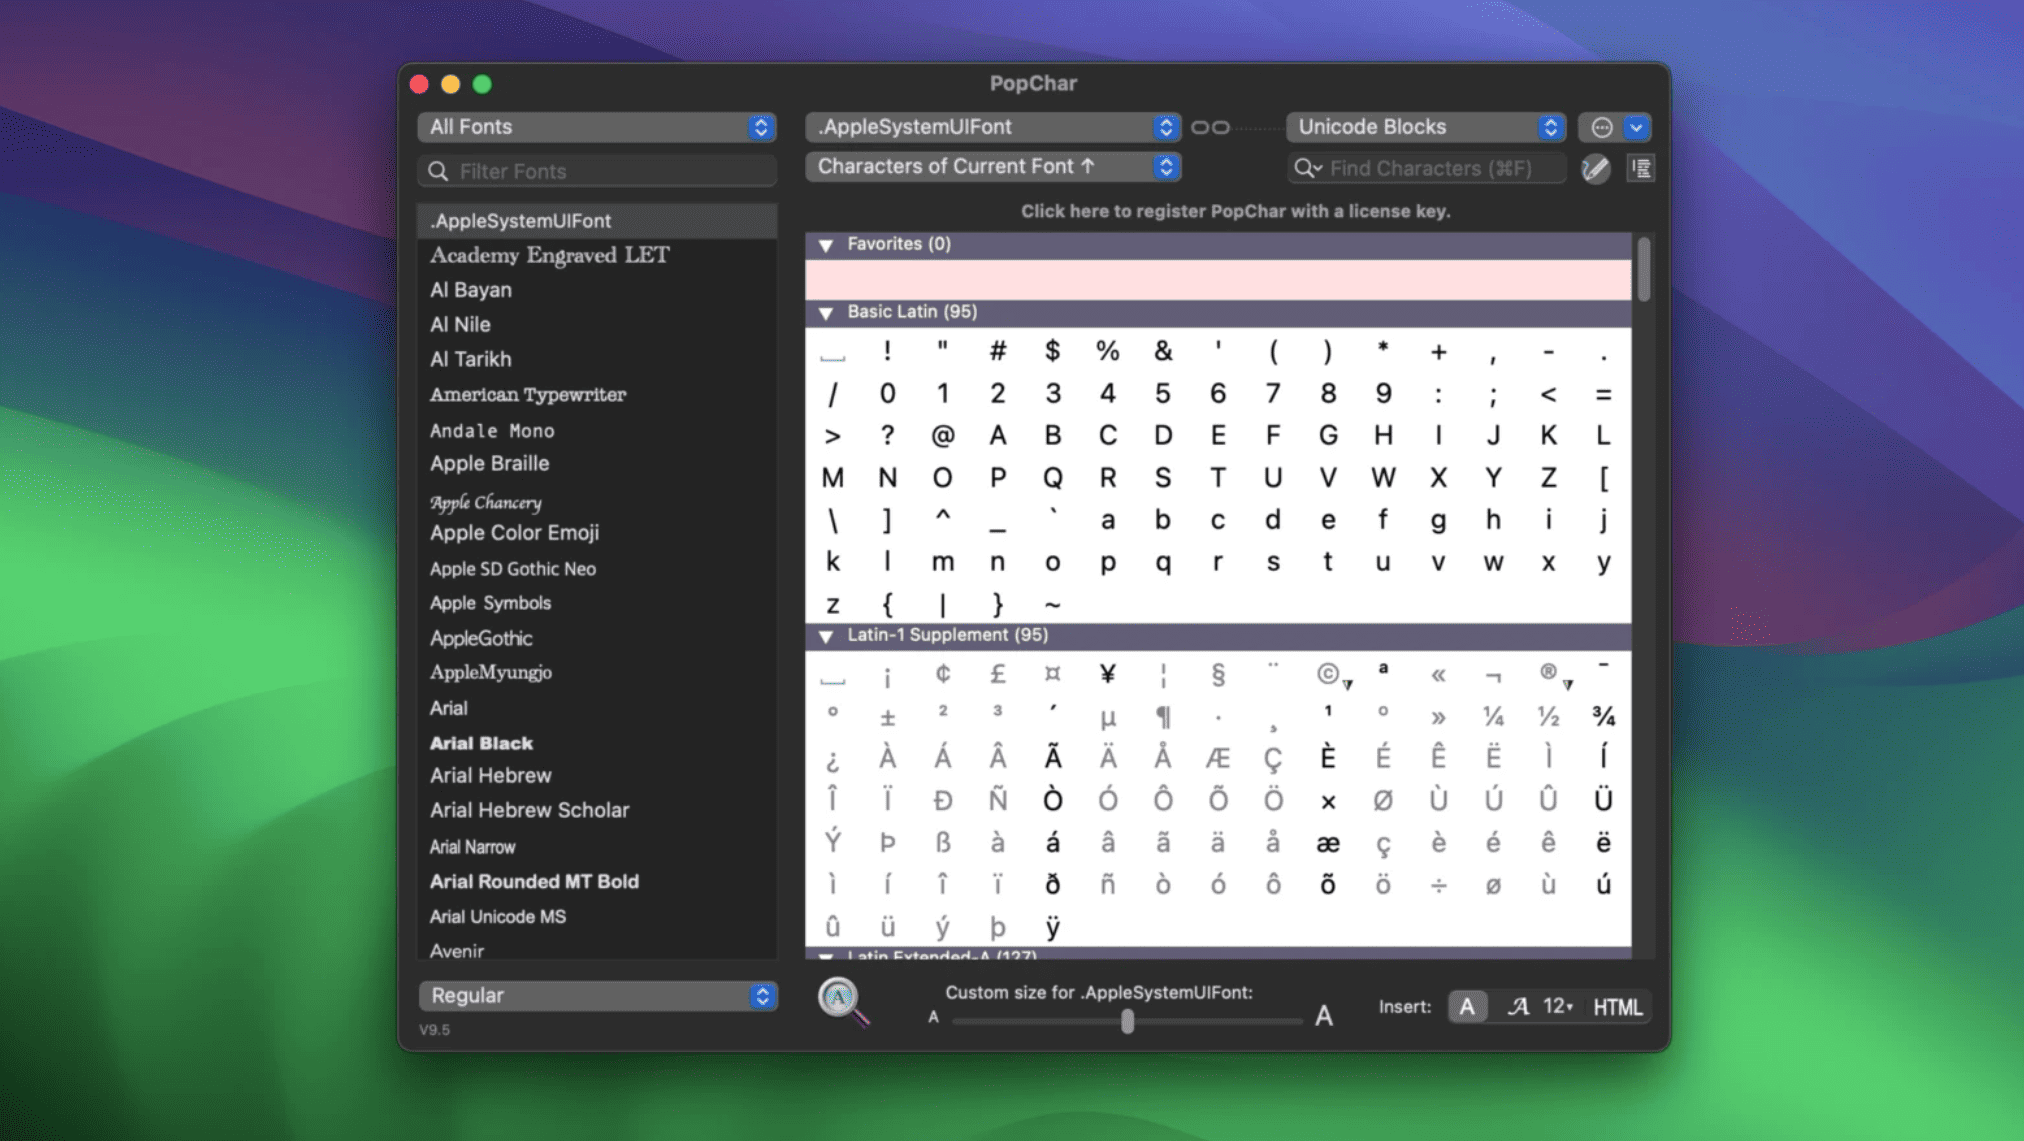Click the large A at slider end

[x=1323, y=1016]
